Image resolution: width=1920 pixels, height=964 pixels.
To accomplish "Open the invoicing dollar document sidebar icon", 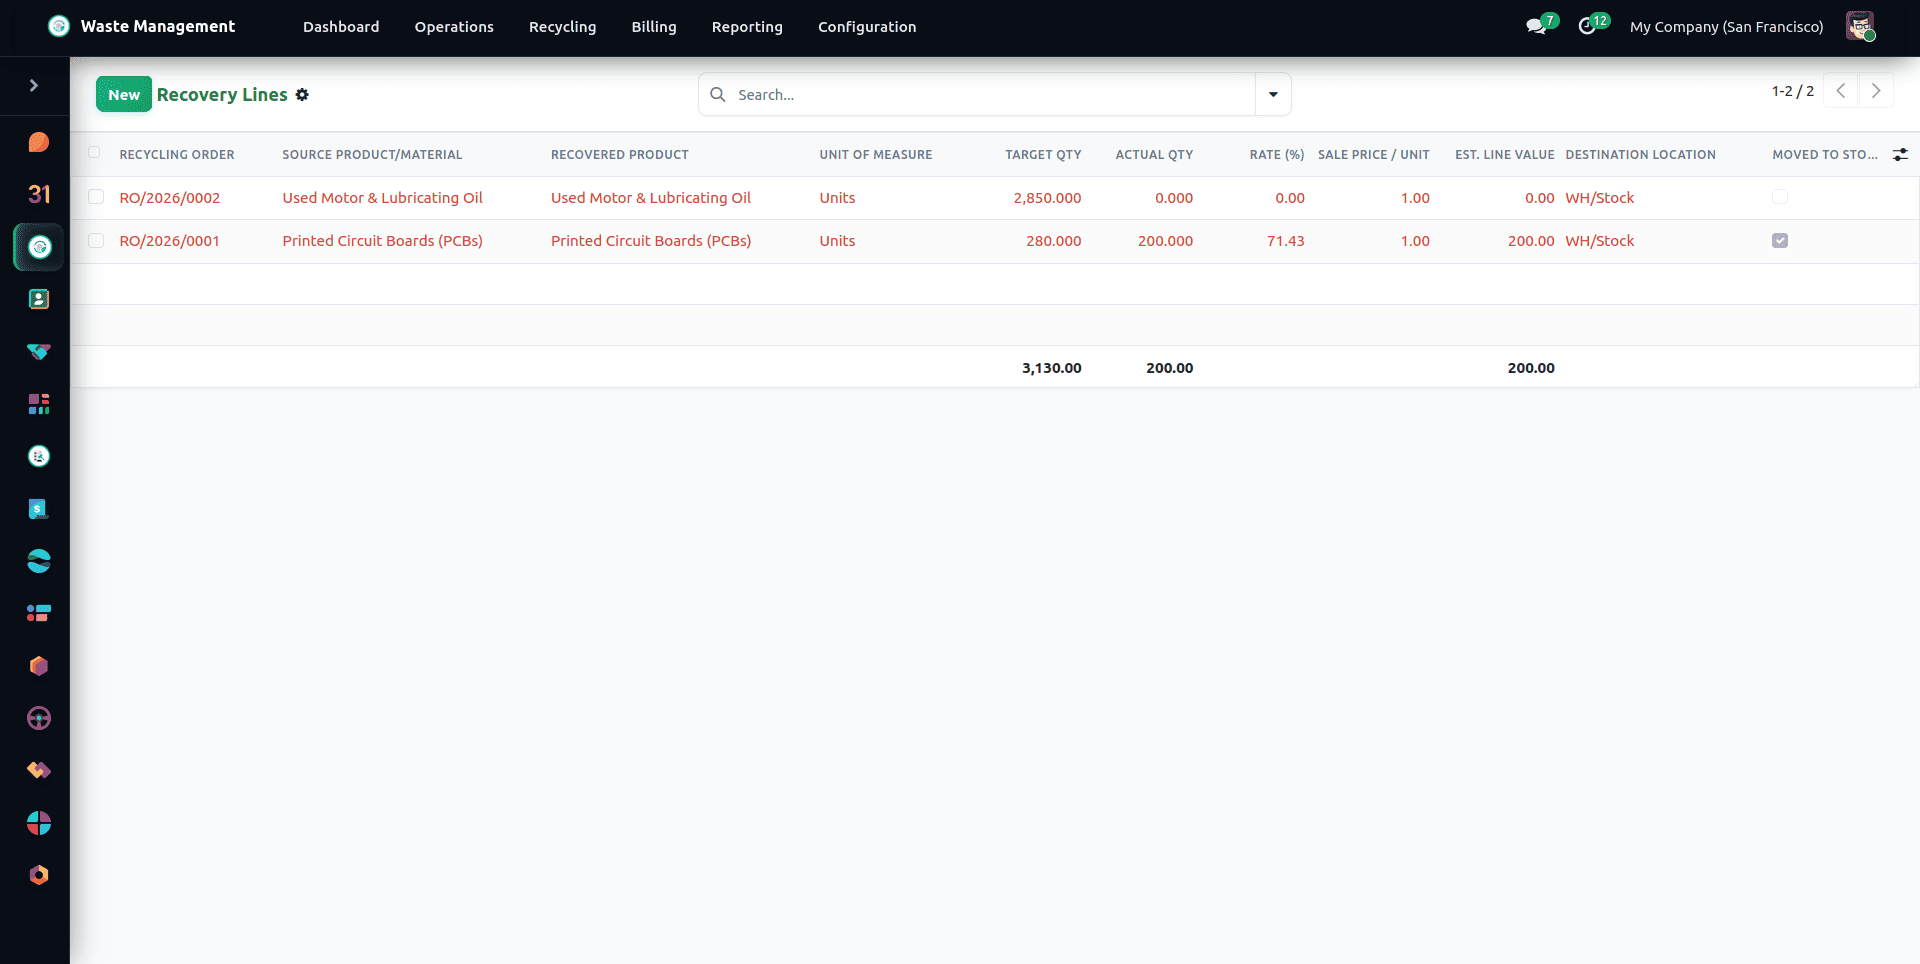I will tap(39, 509).
